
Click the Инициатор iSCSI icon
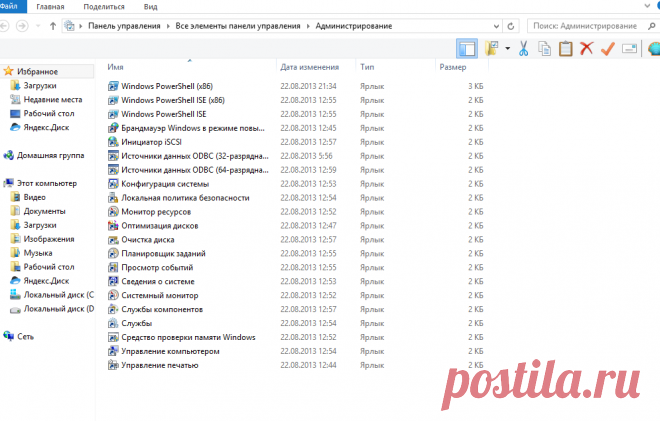pyautogui.click(x=113, y=142)
